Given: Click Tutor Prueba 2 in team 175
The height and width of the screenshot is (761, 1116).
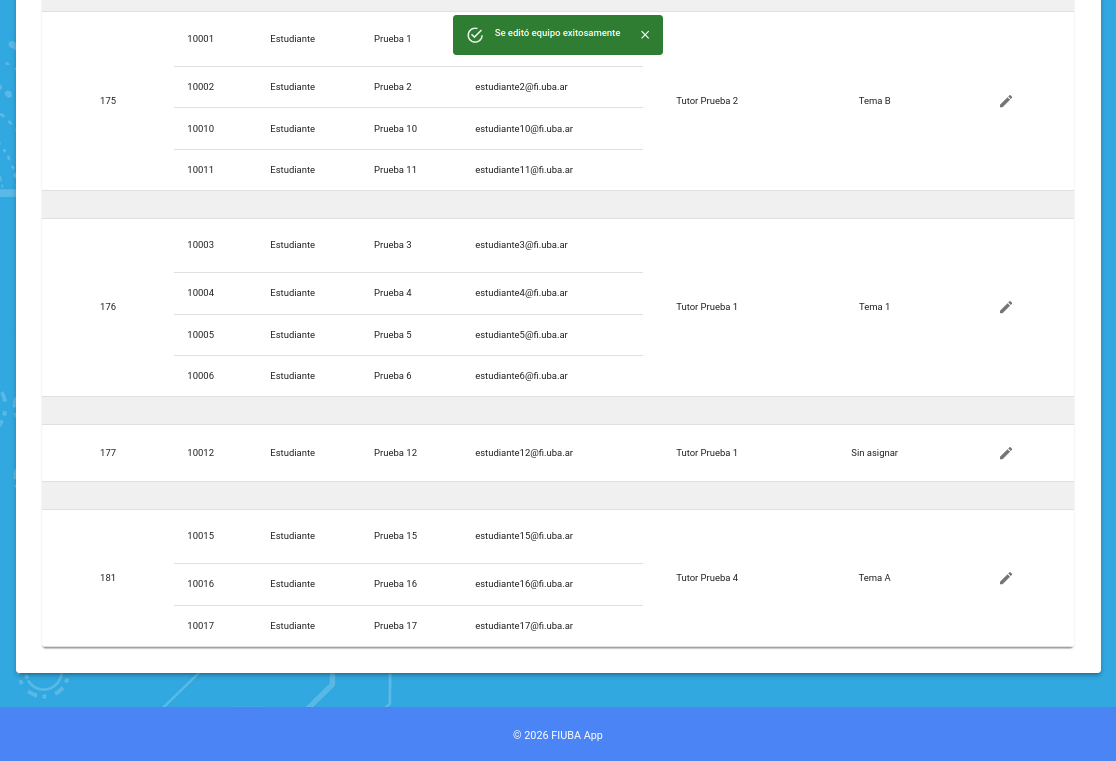Looking at the screenshot, I should [x=707, y=101].
